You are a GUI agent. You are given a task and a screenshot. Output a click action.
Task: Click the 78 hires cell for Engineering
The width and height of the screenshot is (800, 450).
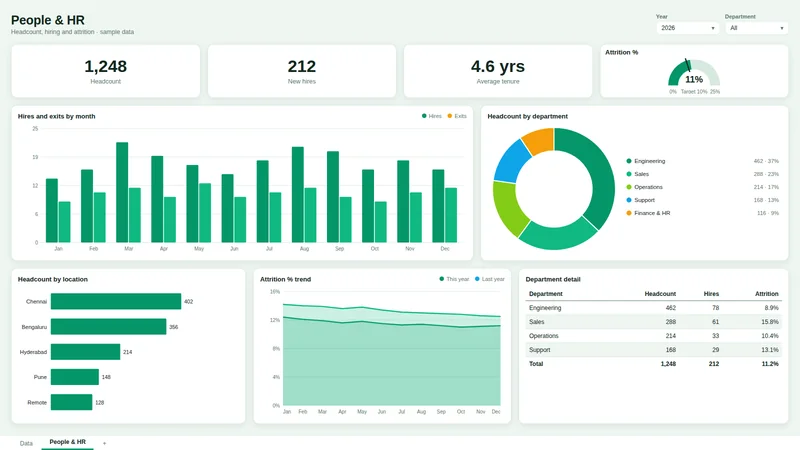coord(715,308)
